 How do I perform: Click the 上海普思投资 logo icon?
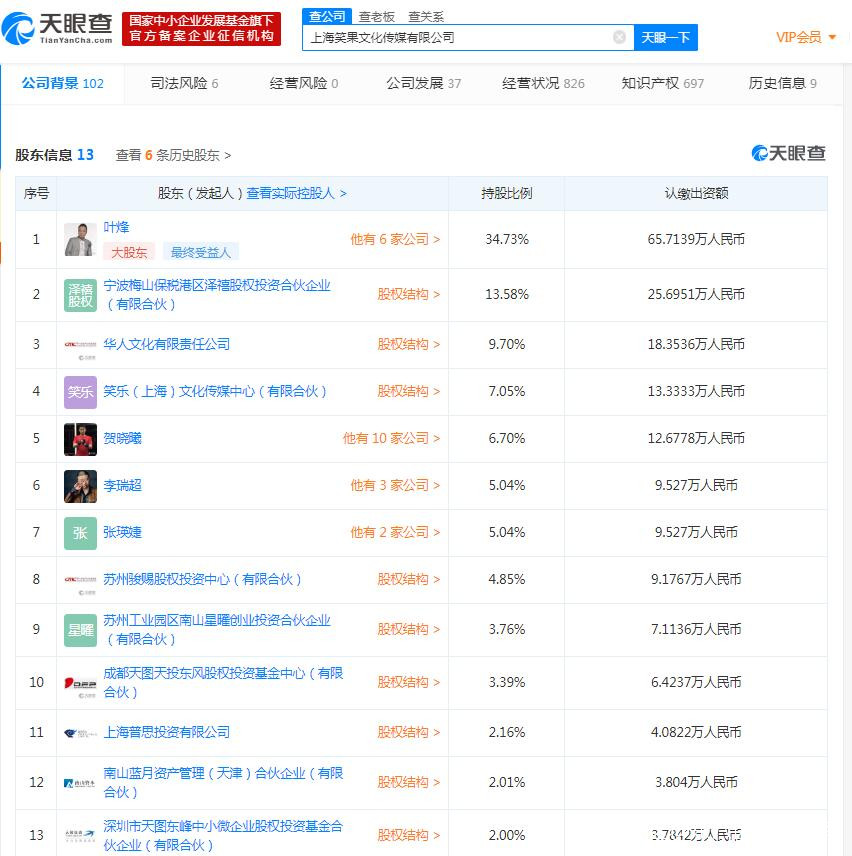click(80, 733)
